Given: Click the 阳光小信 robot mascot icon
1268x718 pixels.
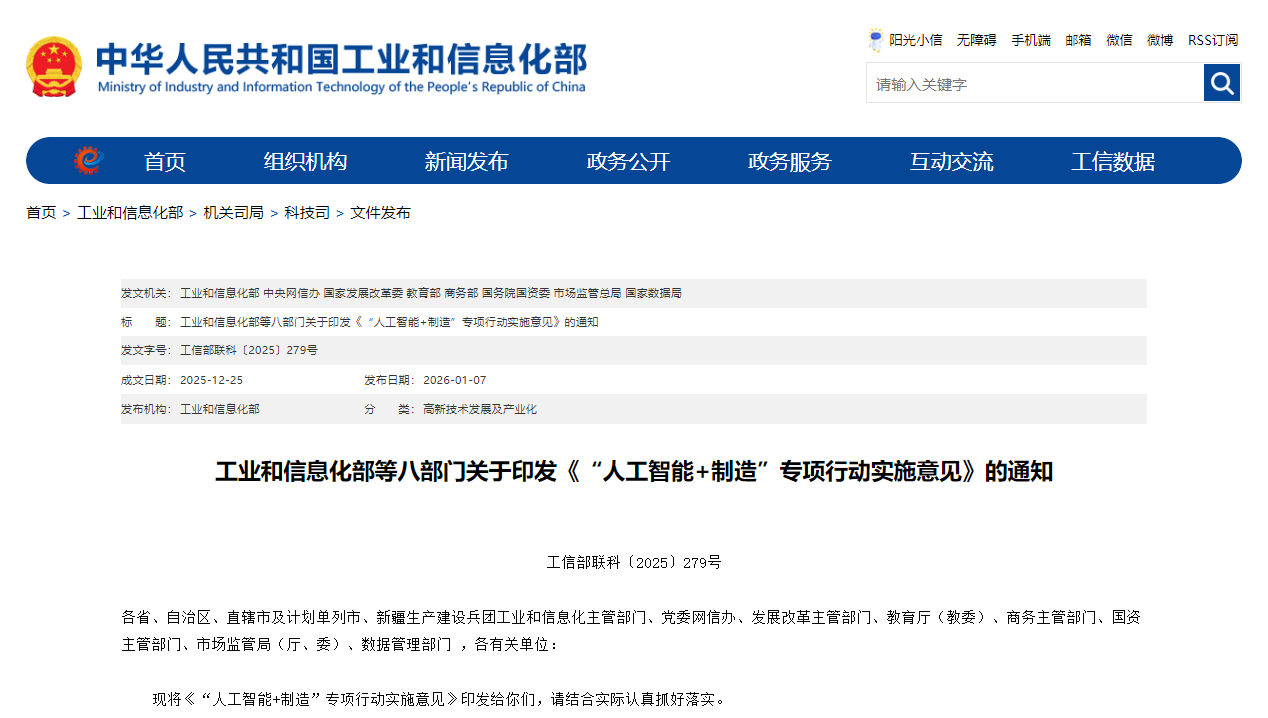Looking at the screenshot, I should (876, 40).
